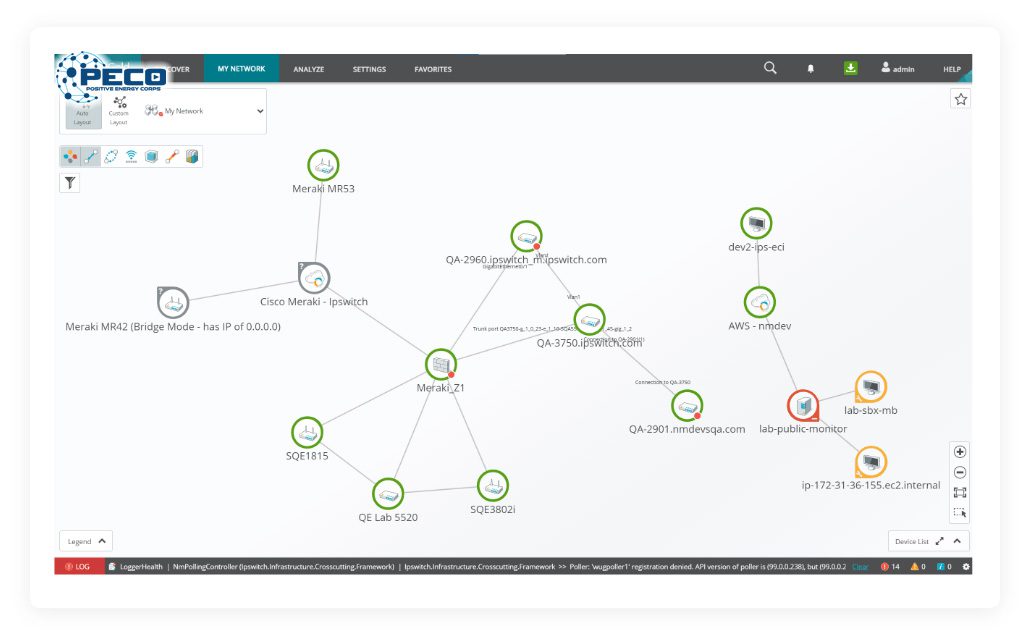
Task: Add map to favorites with star icon
Action: (x=960, y=99)
